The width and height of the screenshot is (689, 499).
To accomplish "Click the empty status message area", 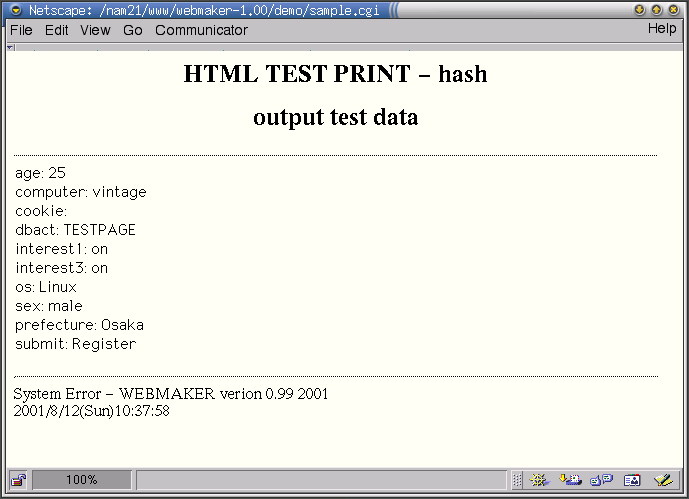I will [320, 480].
